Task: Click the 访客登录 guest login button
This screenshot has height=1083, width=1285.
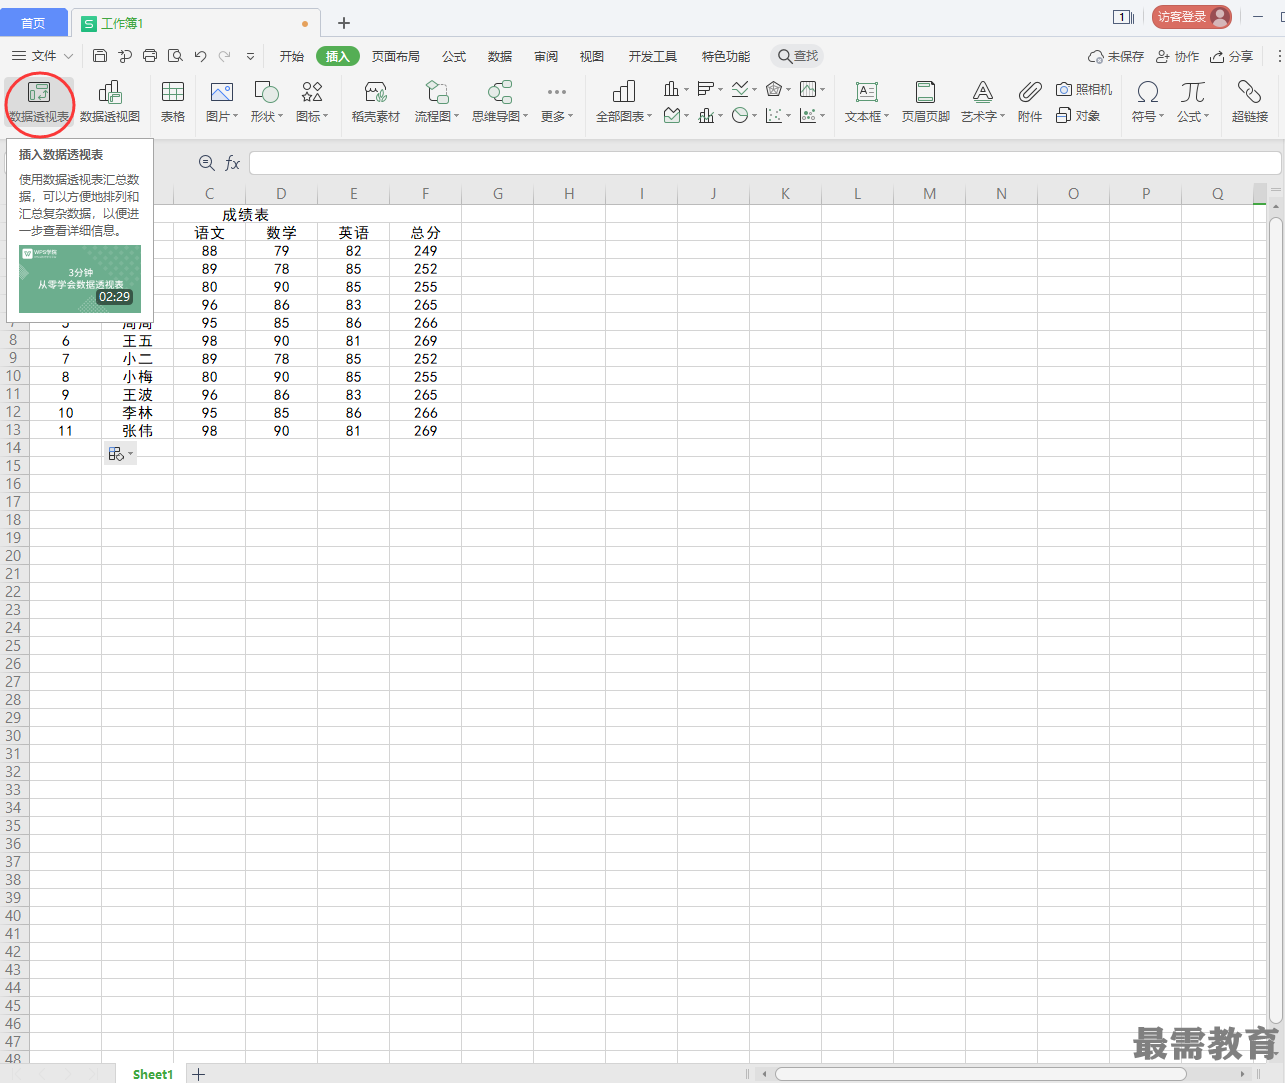Action: [x=1191, y=17]
